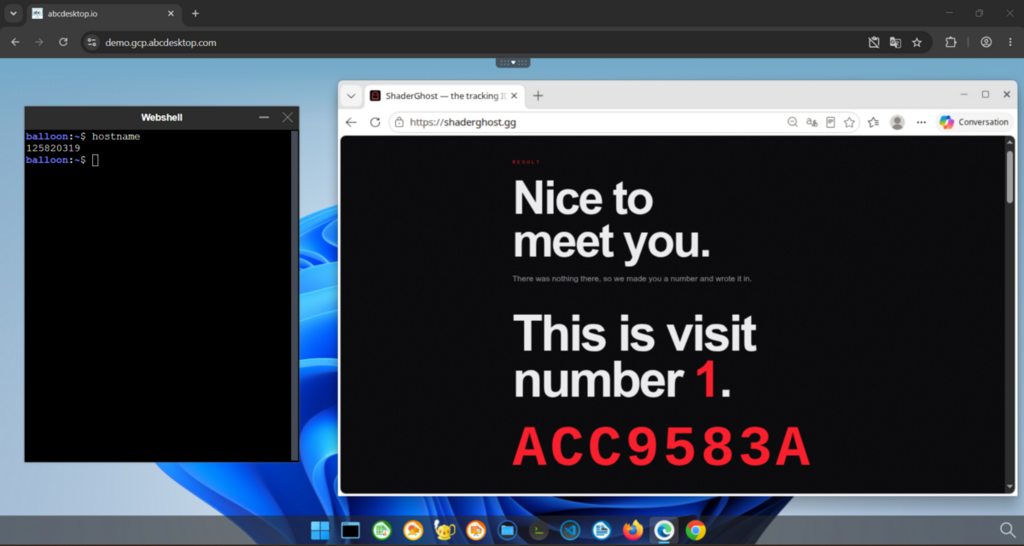Open Chrome three-dot menu

pyautogui.click(x=1010, y=42)
